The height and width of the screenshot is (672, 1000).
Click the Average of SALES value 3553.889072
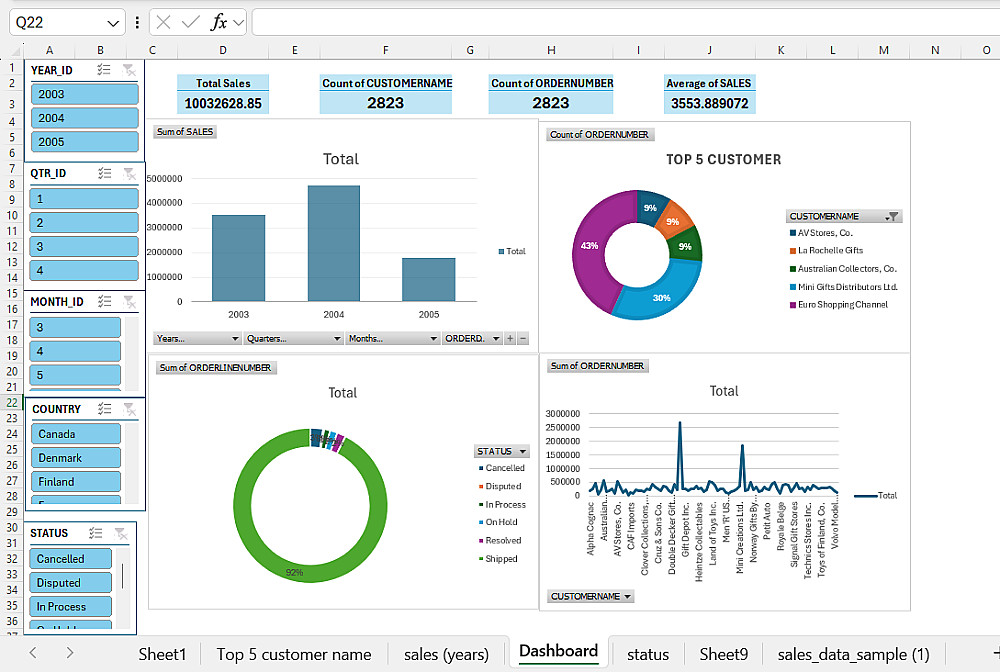tap(709, 103)
